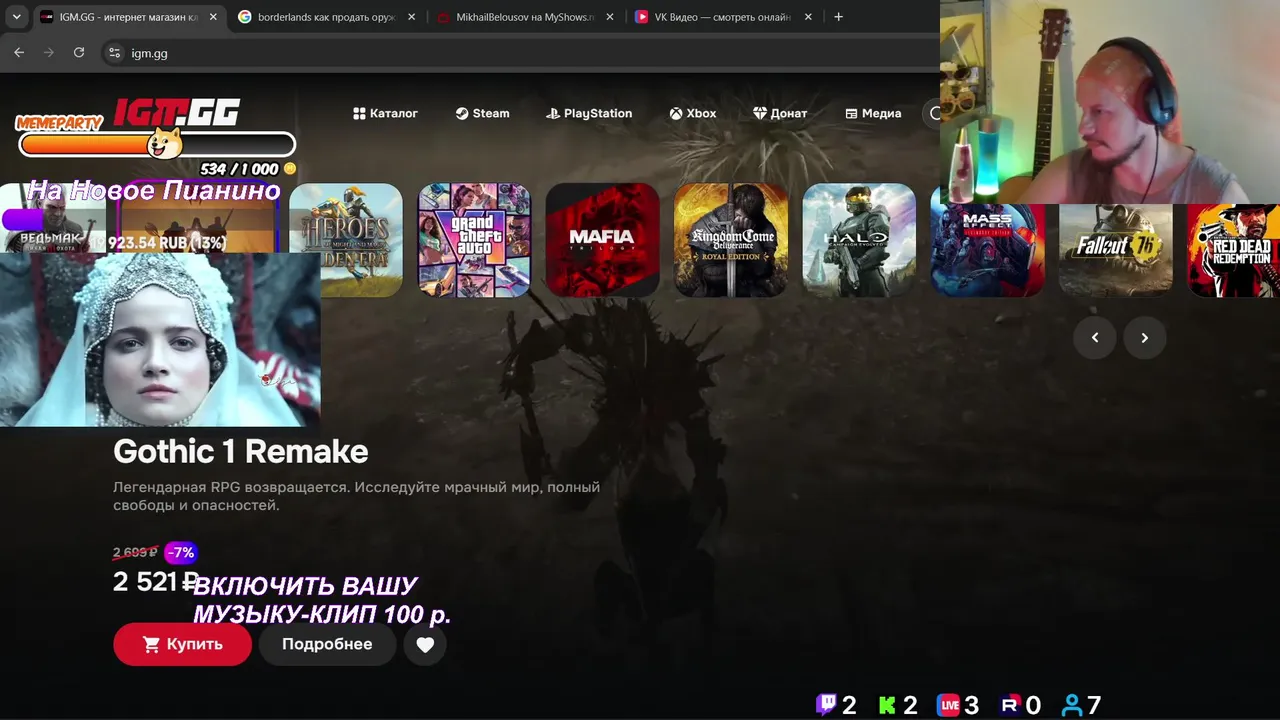
Task: Close the borderlands Google search tab
Action: coord(411,17)
